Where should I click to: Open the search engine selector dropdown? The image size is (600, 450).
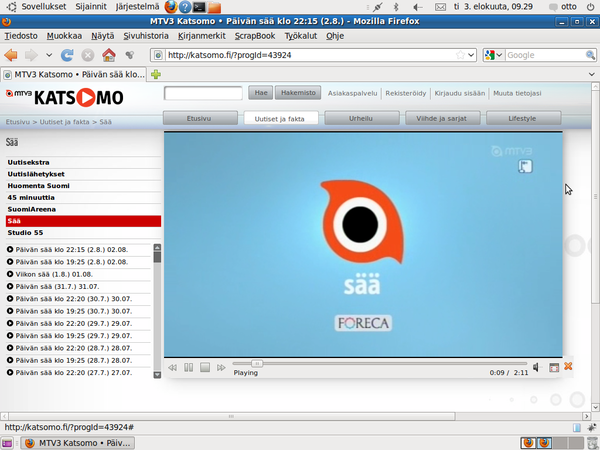click(498, 55)
